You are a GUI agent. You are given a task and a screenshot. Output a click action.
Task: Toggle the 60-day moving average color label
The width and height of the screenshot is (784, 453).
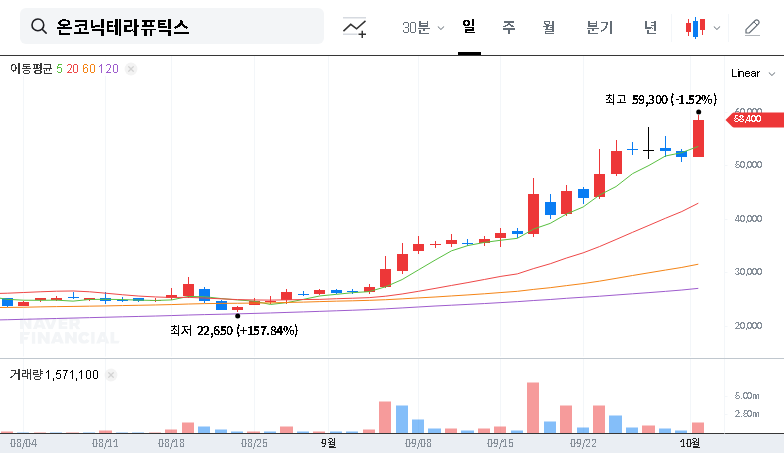pyautogui.click(x=89, y=69)
